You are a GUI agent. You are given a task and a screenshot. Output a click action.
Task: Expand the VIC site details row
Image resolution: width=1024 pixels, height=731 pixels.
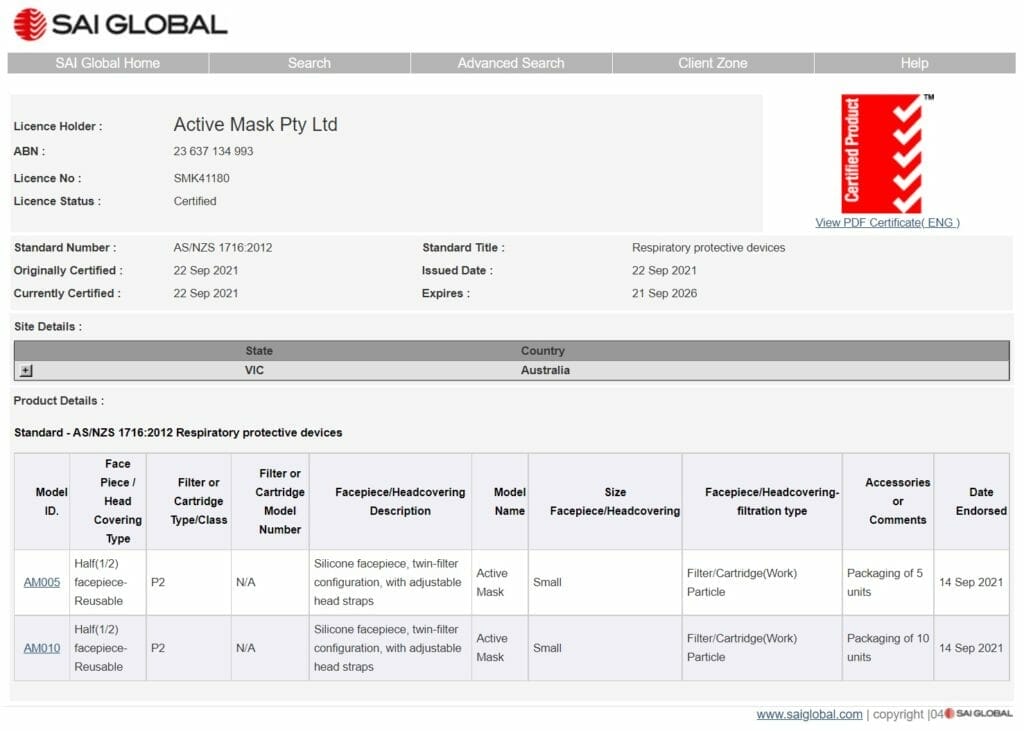point(25,370)
